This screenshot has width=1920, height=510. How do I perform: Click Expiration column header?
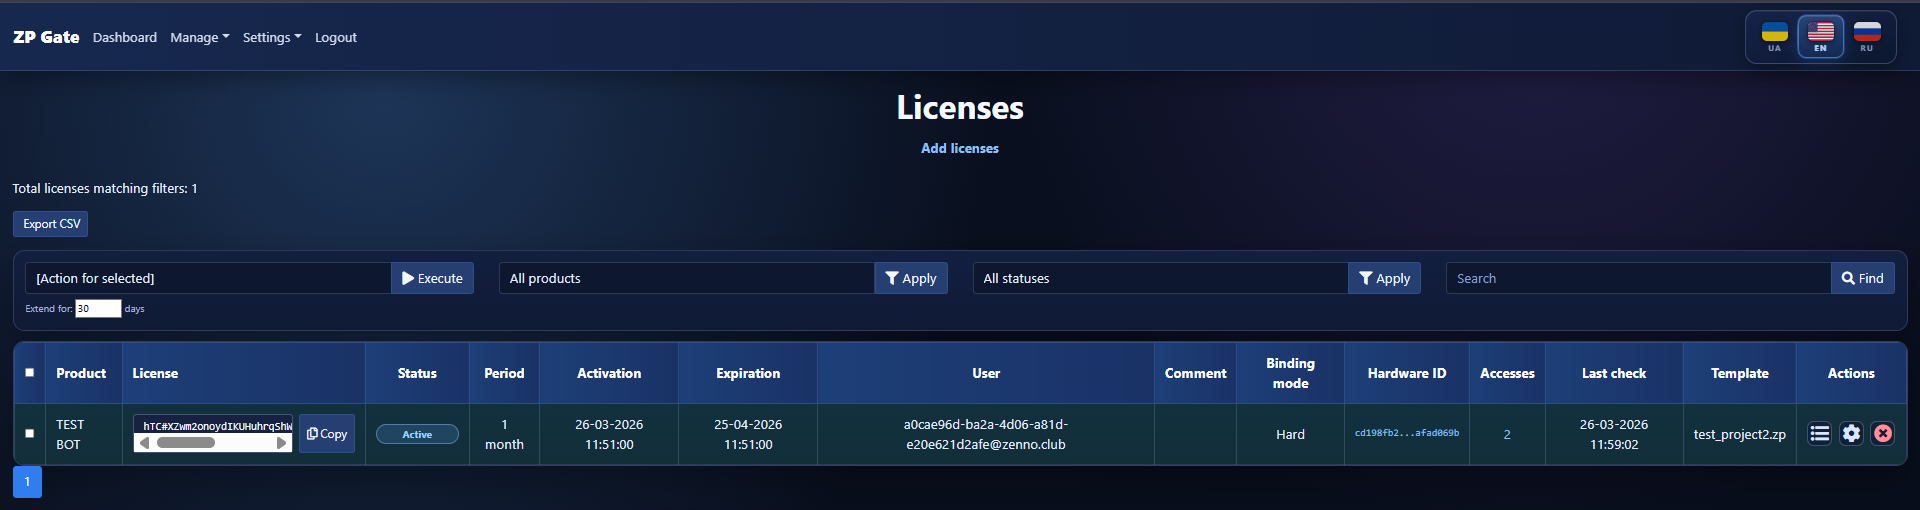pyautogui.click(x=748, y=373)
